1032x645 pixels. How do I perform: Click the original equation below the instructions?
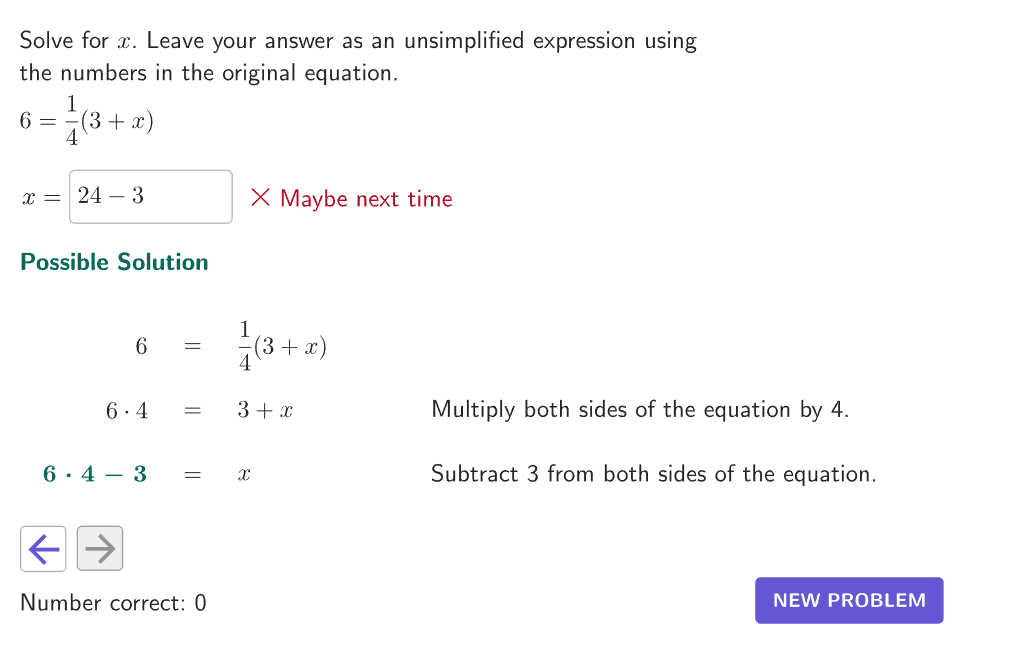[x=86, y=122]
